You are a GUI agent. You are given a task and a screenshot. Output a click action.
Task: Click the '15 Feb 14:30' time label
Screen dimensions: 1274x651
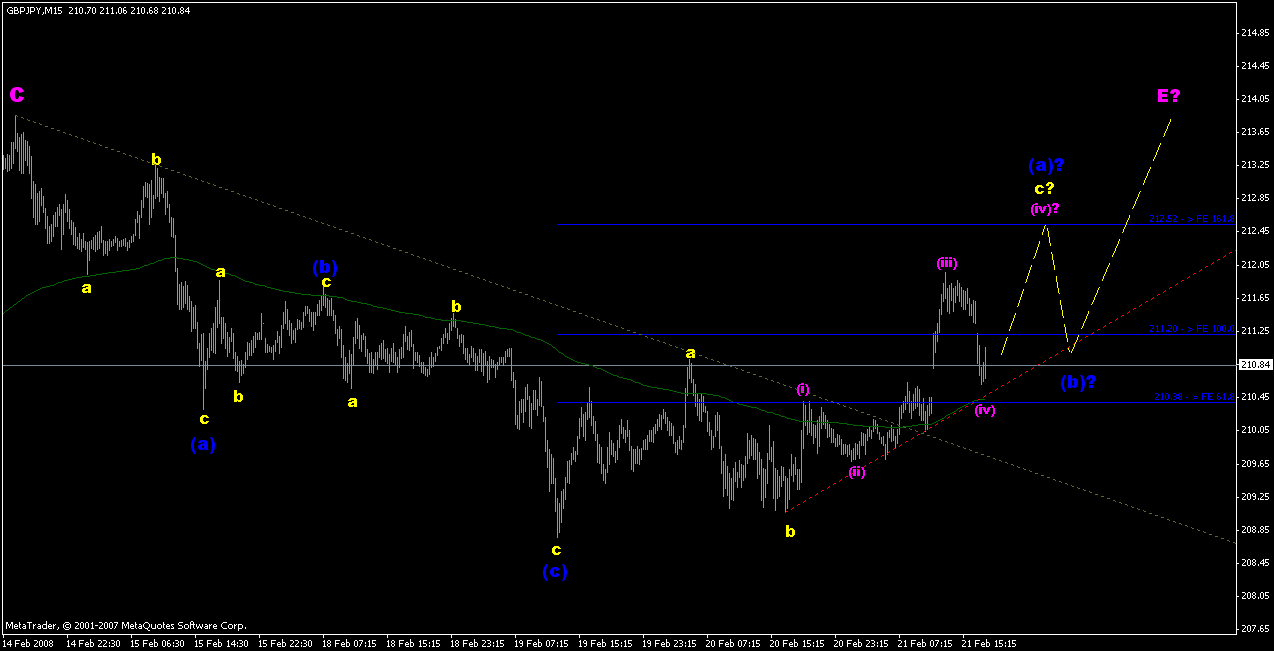click(x=221, y=644)
